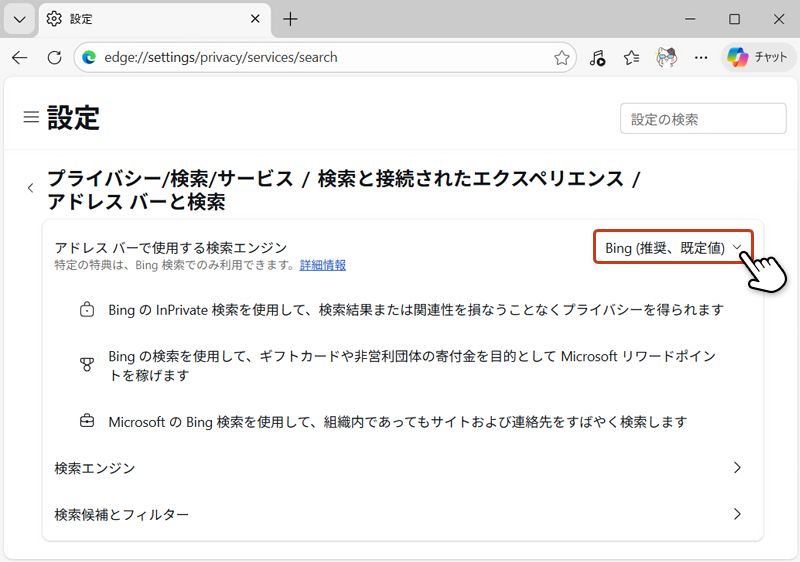Go back using breadcrumb chevron
The height and width of the screenshot is (562, 800).
(x=31, y=188)
